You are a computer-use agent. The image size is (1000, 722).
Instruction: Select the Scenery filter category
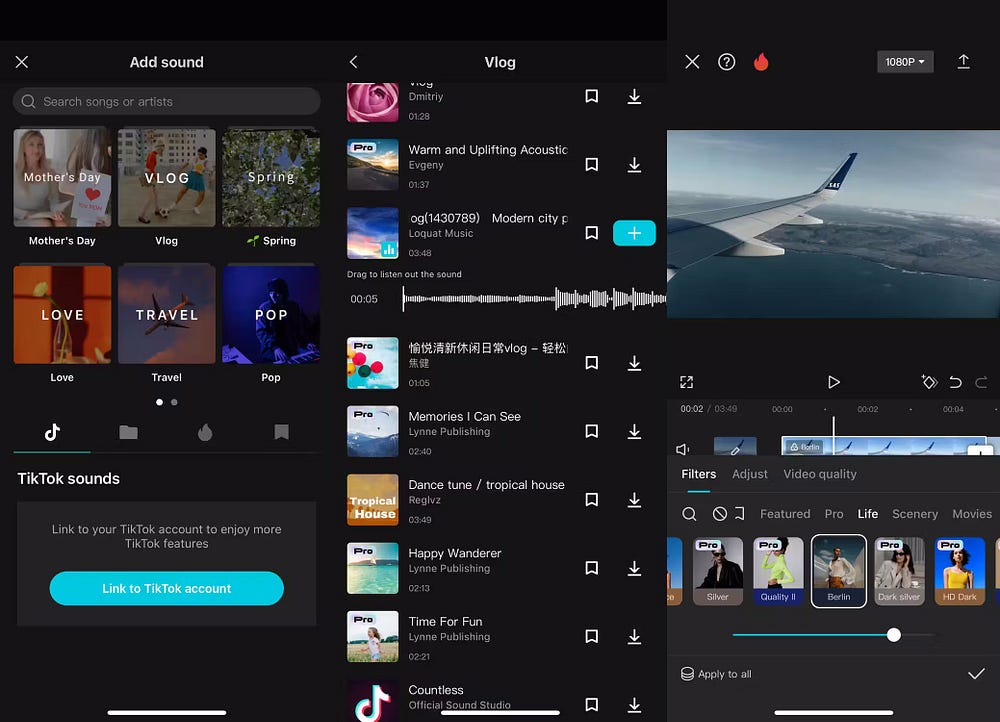point(914,514)
